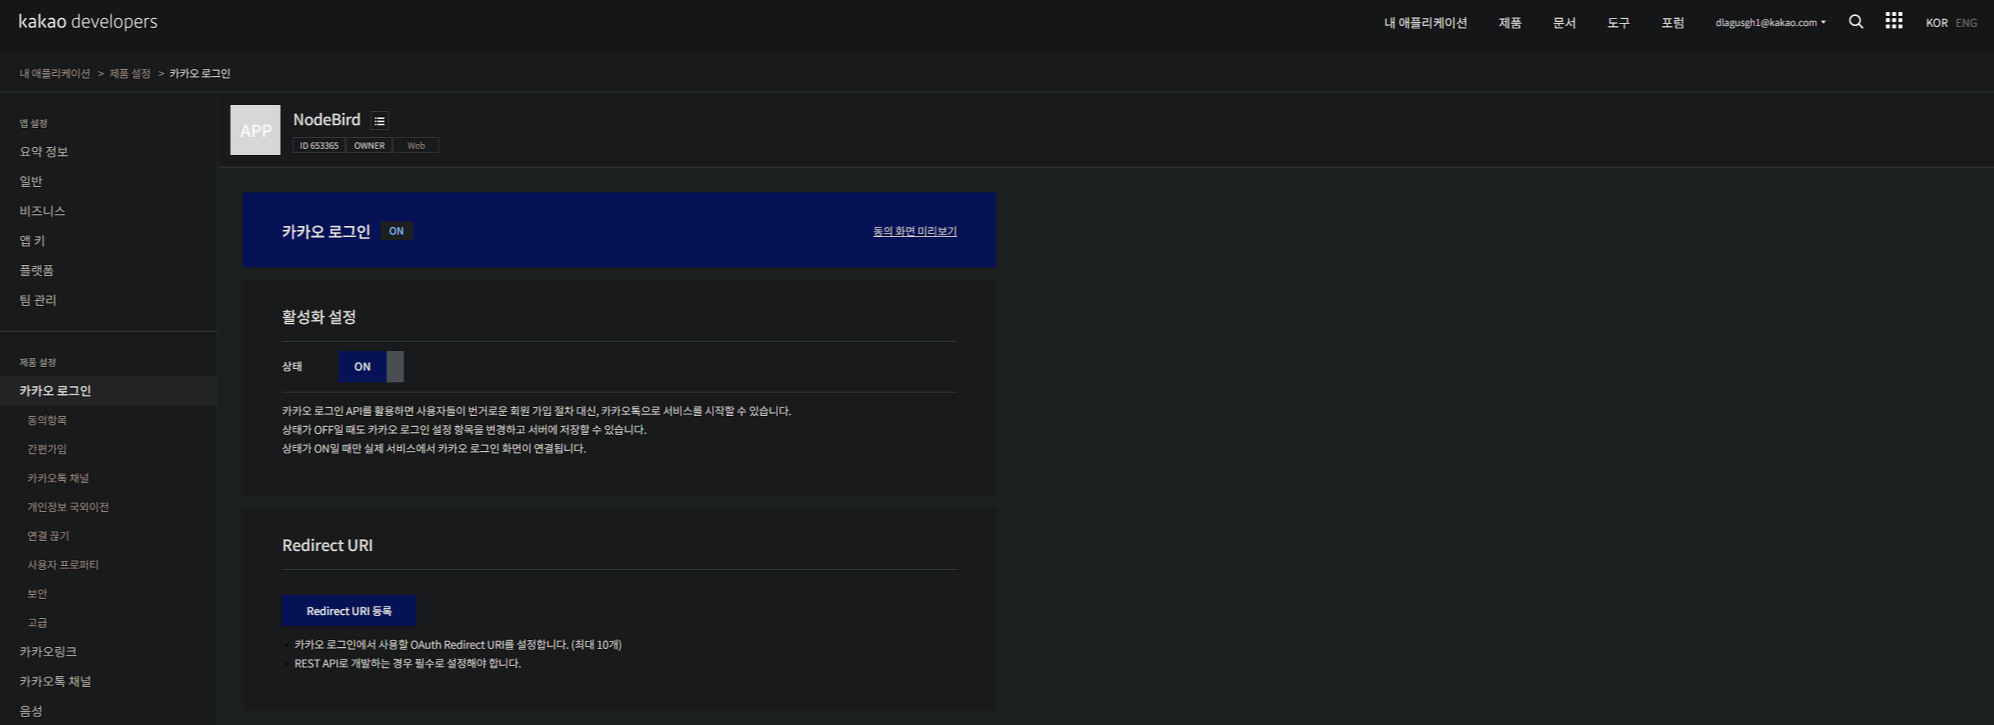
Task: Click the 카카오 로그인 breadcrumb text
Action: coord(199,74)
